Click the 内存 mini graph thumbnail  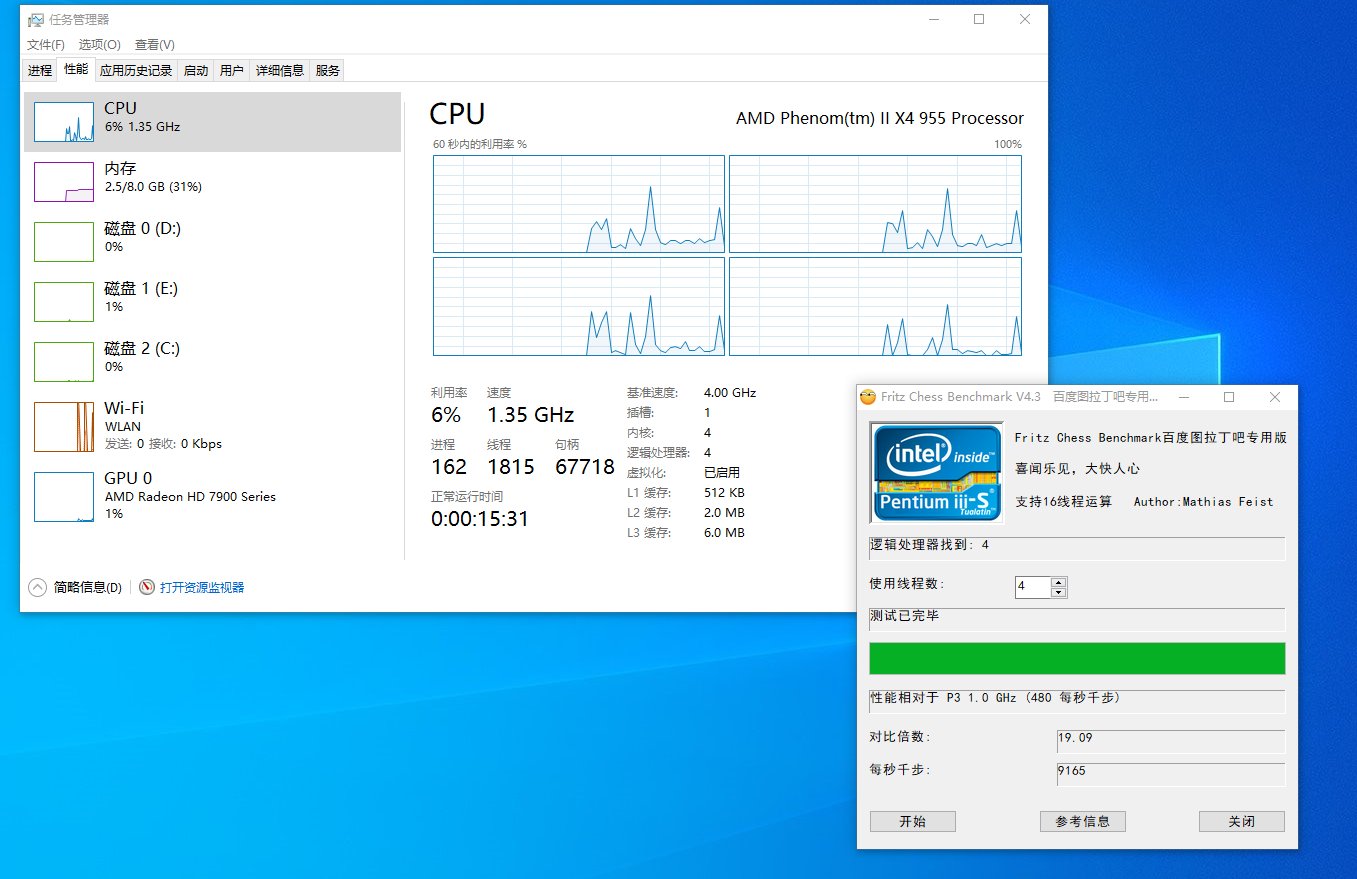coord(64,182)
